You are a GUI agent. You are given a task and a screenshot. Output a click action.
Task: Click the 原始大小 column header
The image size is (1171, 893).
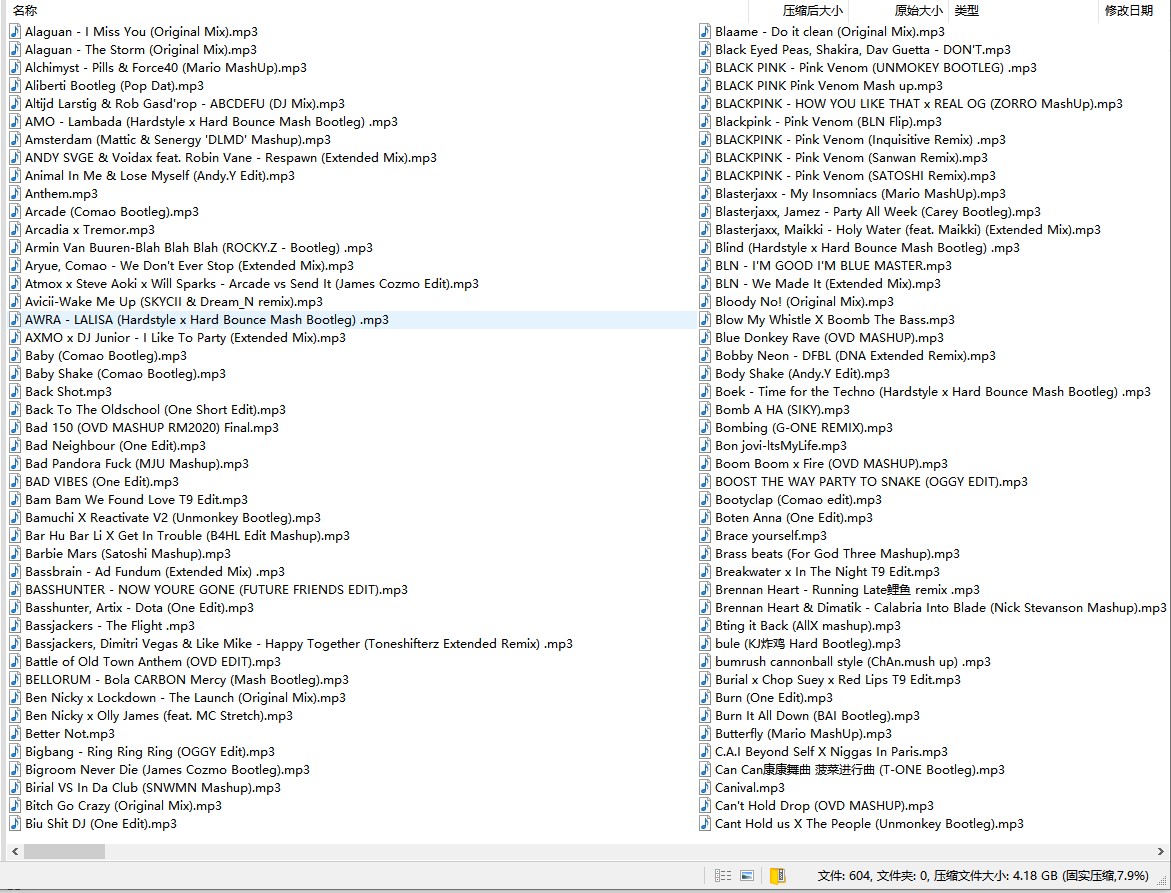[x=918, y=11]
